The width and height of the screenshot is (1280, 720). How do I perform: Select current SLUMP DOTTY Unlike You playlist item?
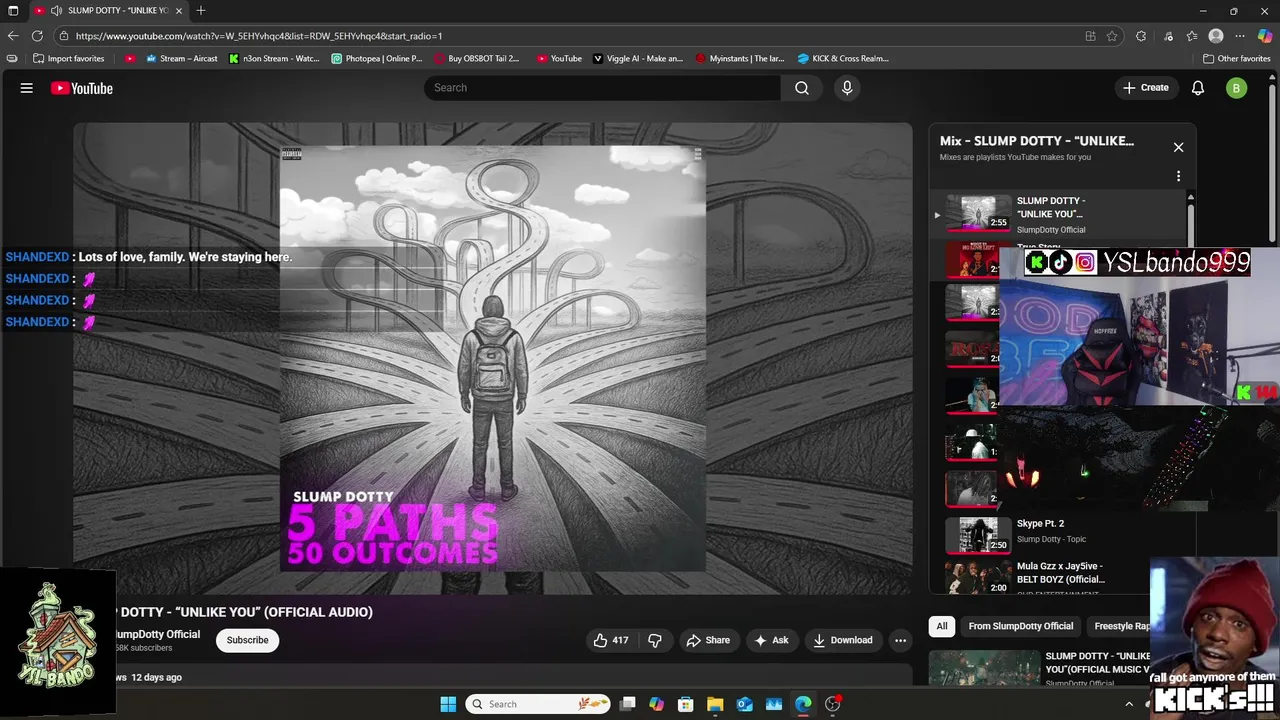1058,214
